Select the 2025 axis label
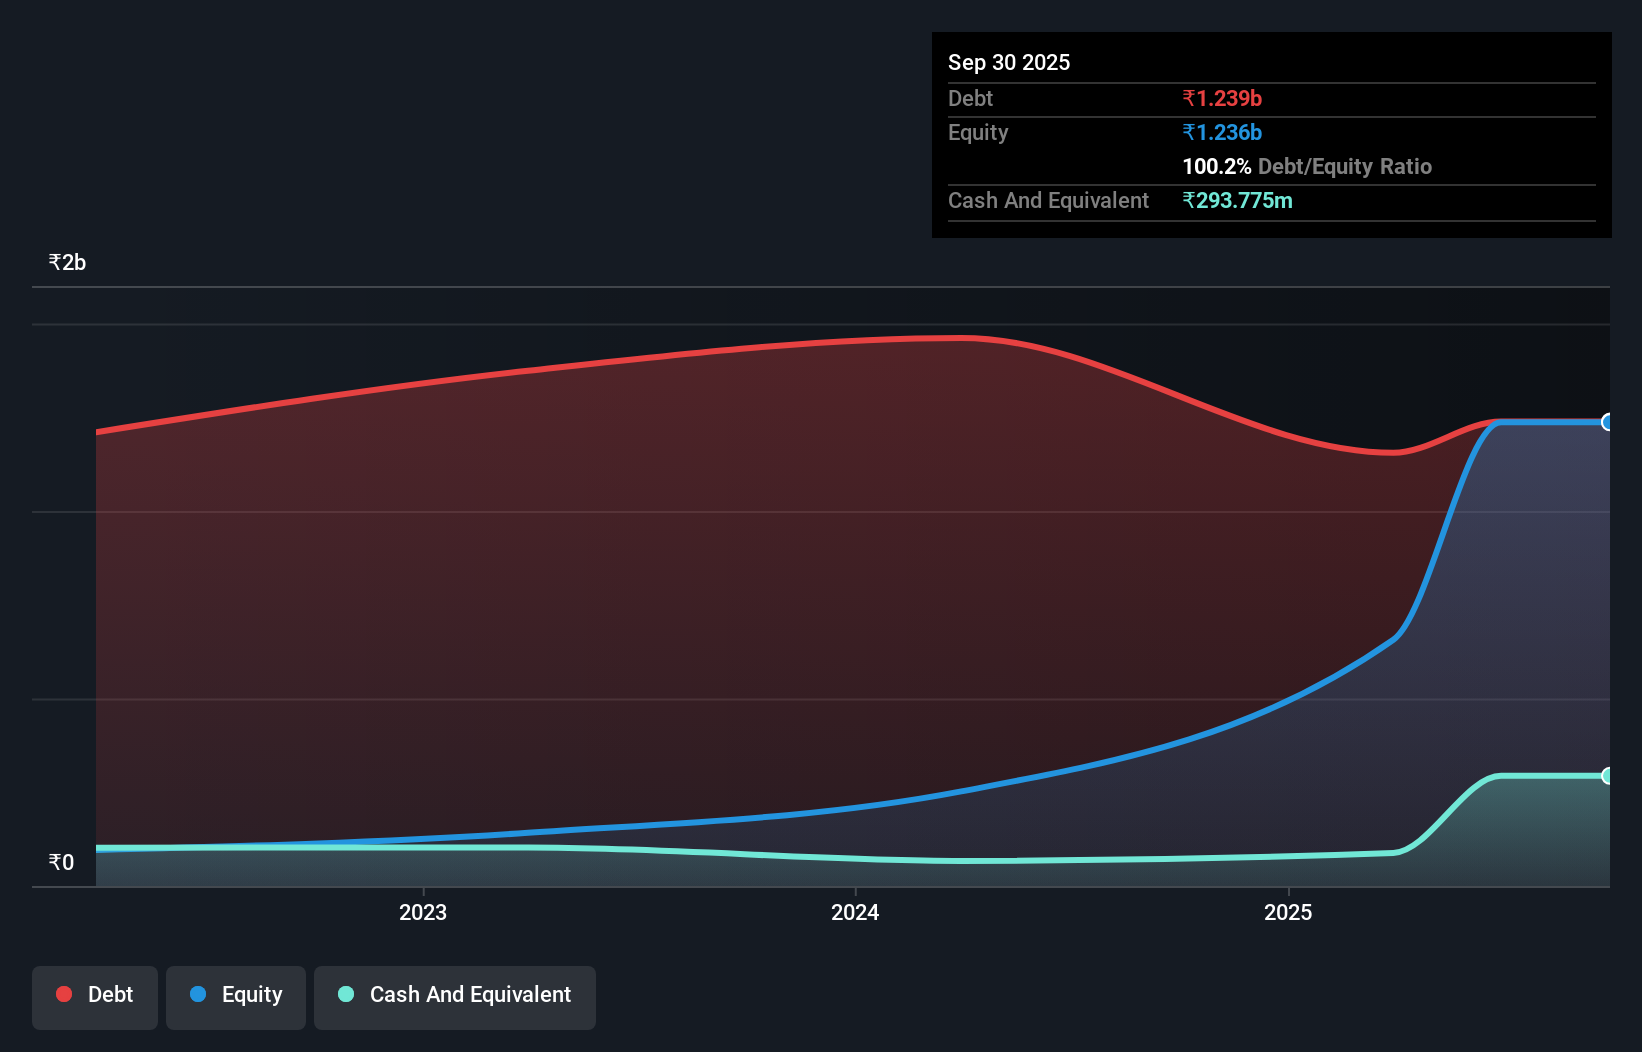This screenshot has width=1642, height=1052. coord(1290,912)
